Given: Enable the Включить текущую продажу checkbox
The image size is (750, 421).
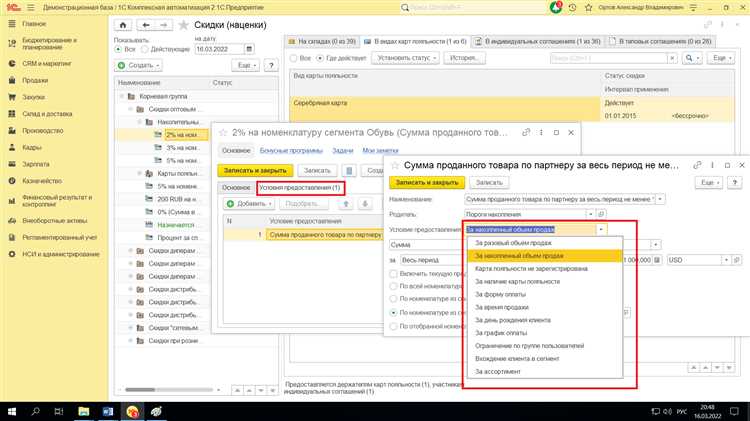Looking at the screenshot, I should [x=393, y=273].
